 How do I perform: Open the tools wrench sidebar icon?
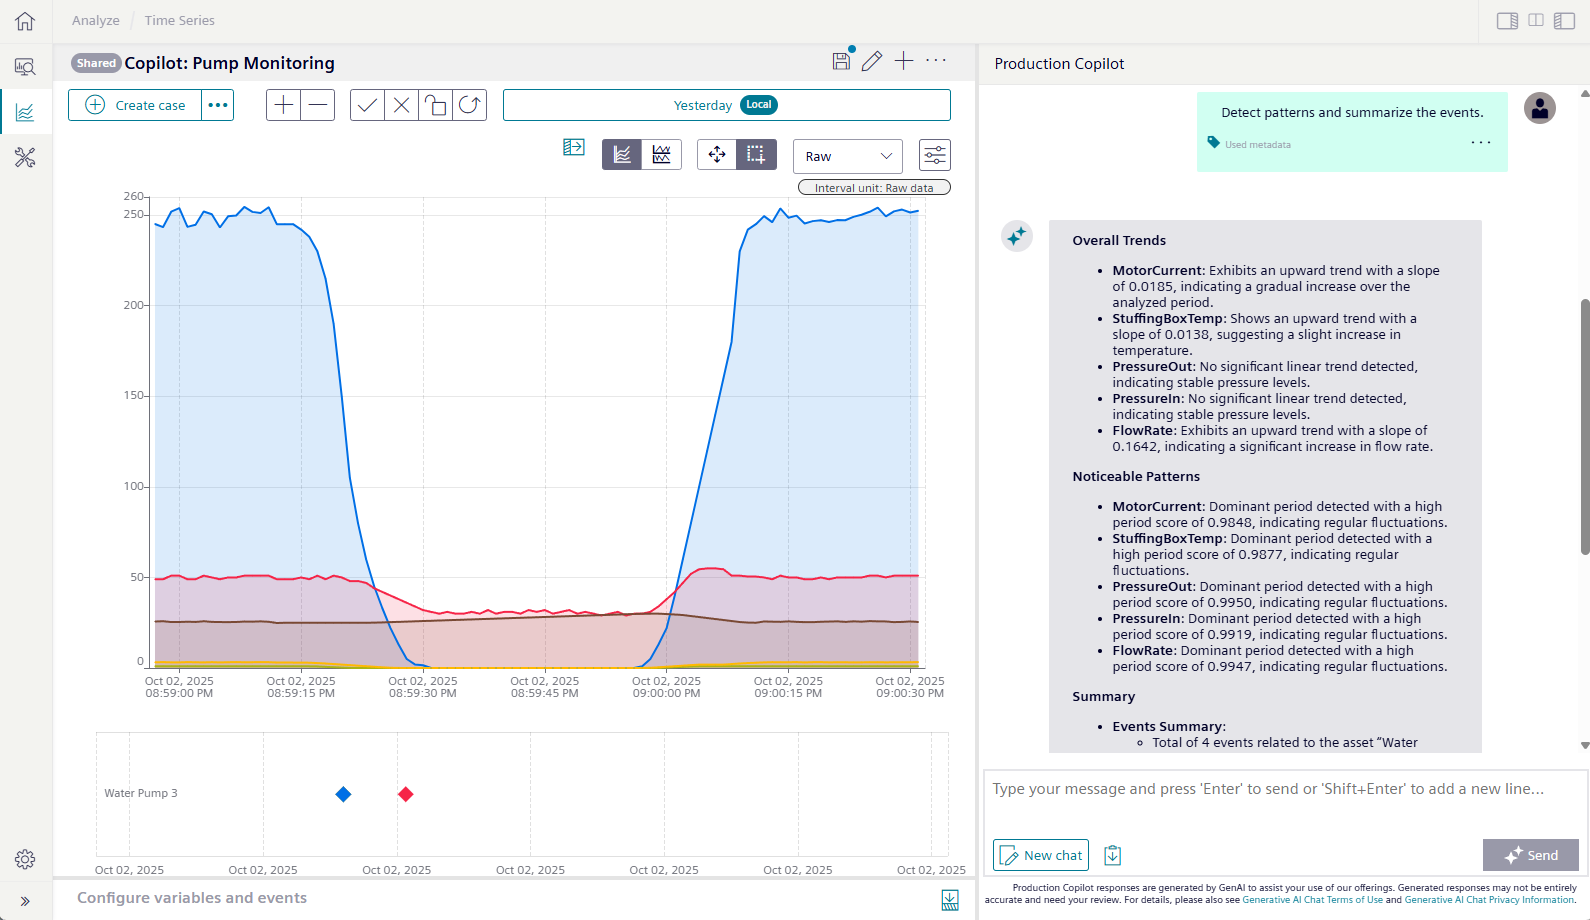pos(25,157)
